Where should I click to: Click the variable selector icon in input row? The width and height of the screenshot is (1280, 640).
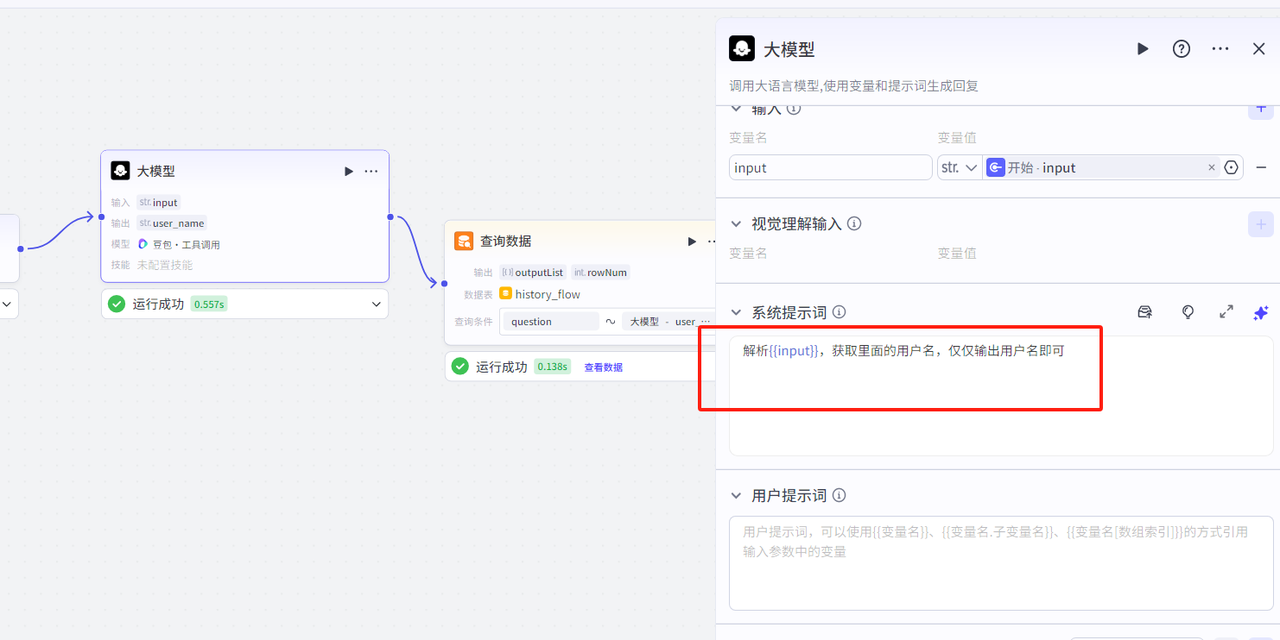coord(1231,168)
